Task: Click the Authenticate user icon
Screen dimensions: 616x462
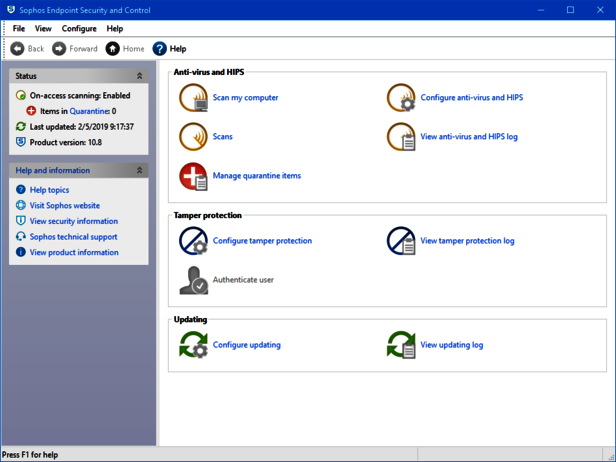Action: click(193, 280)
